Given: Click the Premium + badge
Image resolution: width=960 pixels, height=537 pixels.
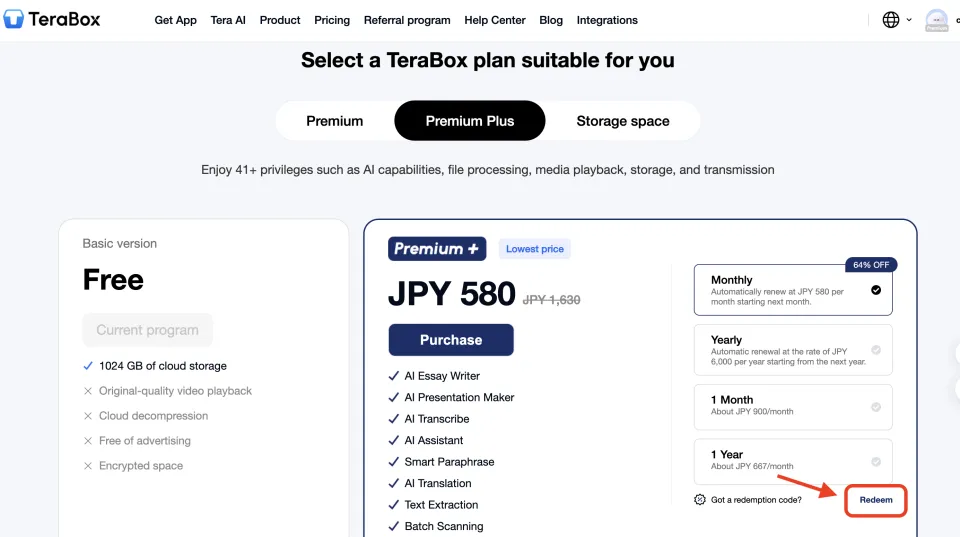Looking at the screenshot, I should pyautogui.click(x=436, y=249).
